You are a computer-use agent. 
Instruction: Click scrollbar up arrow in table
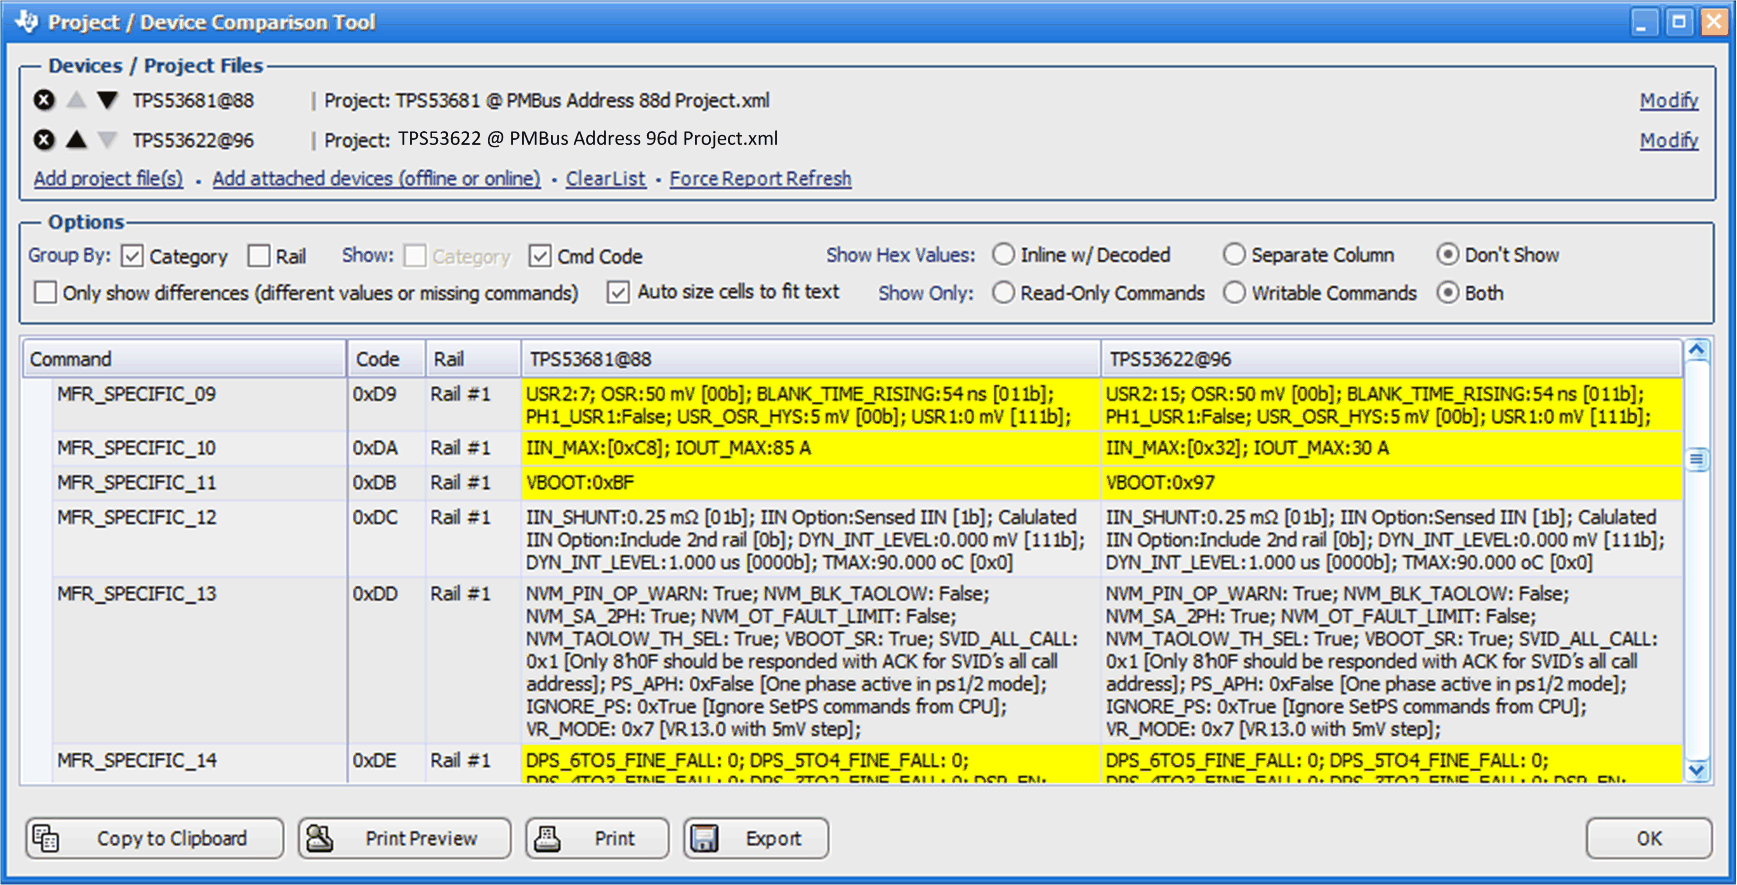[1697, 350]
